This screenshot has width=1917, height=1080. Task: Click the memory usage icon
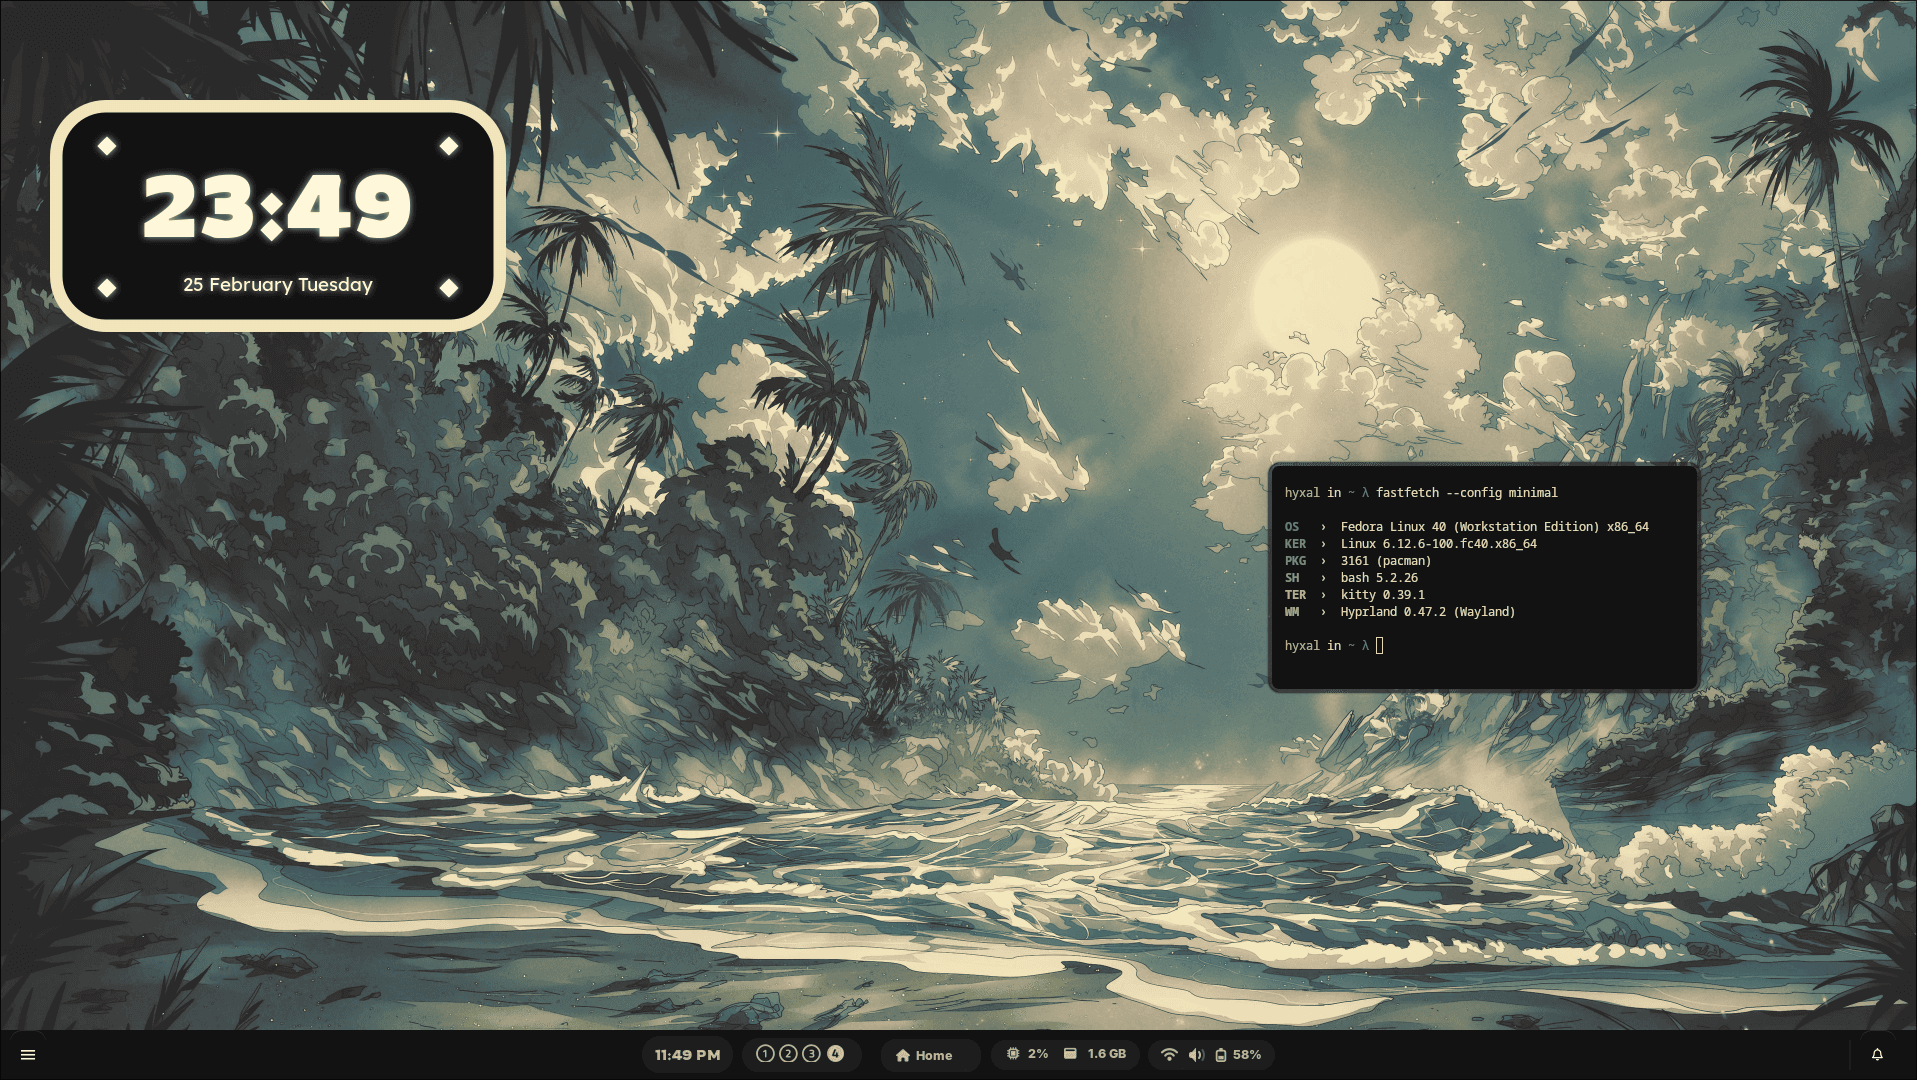click(x=1070, y=1054)
